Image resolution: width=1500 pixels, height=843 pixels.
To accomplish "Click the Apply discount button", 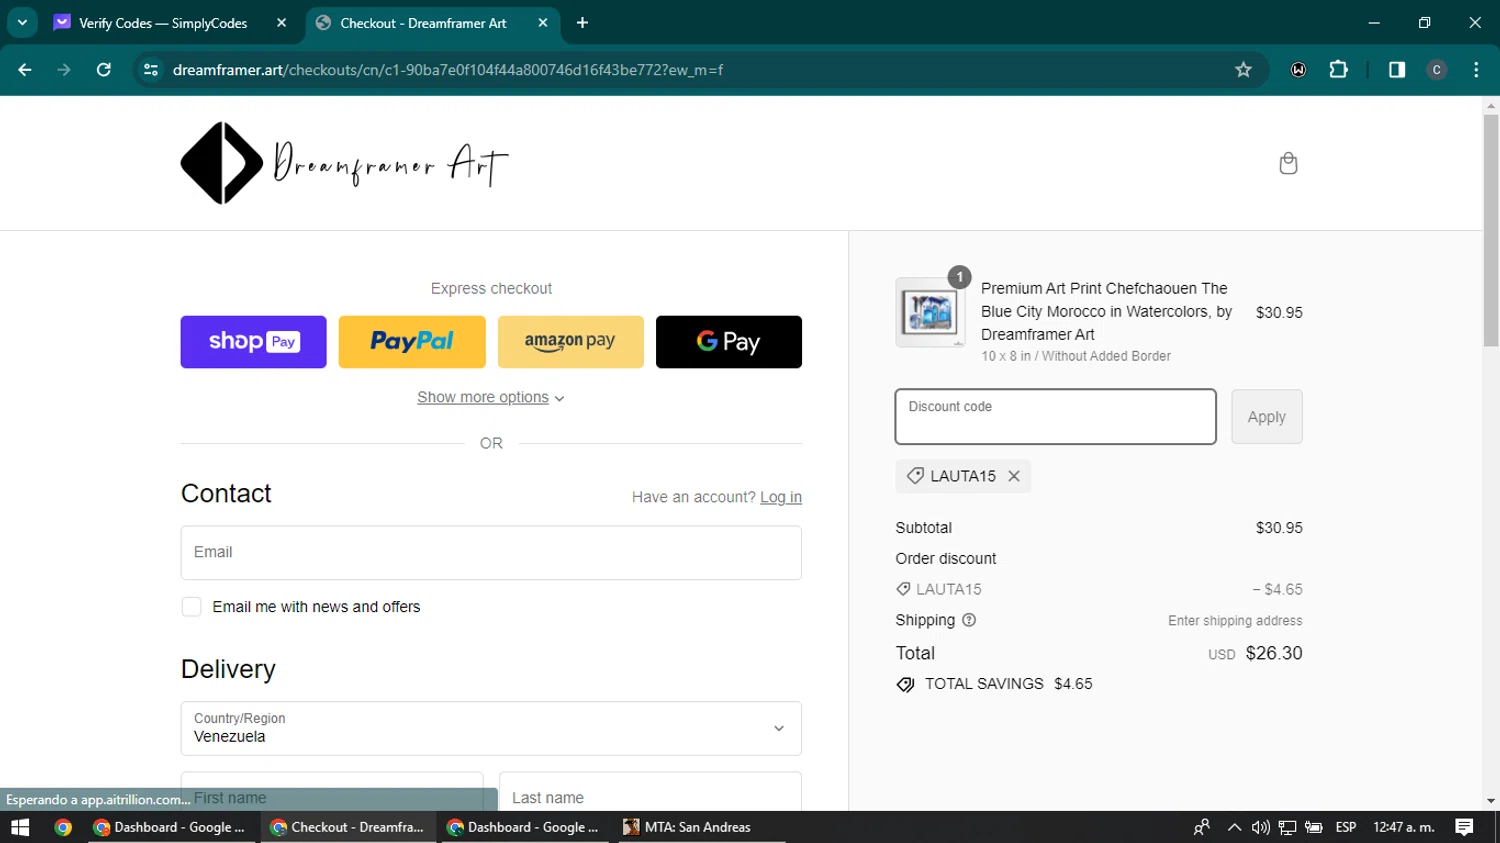I will pyautogui.click(x=1267, y=416).
